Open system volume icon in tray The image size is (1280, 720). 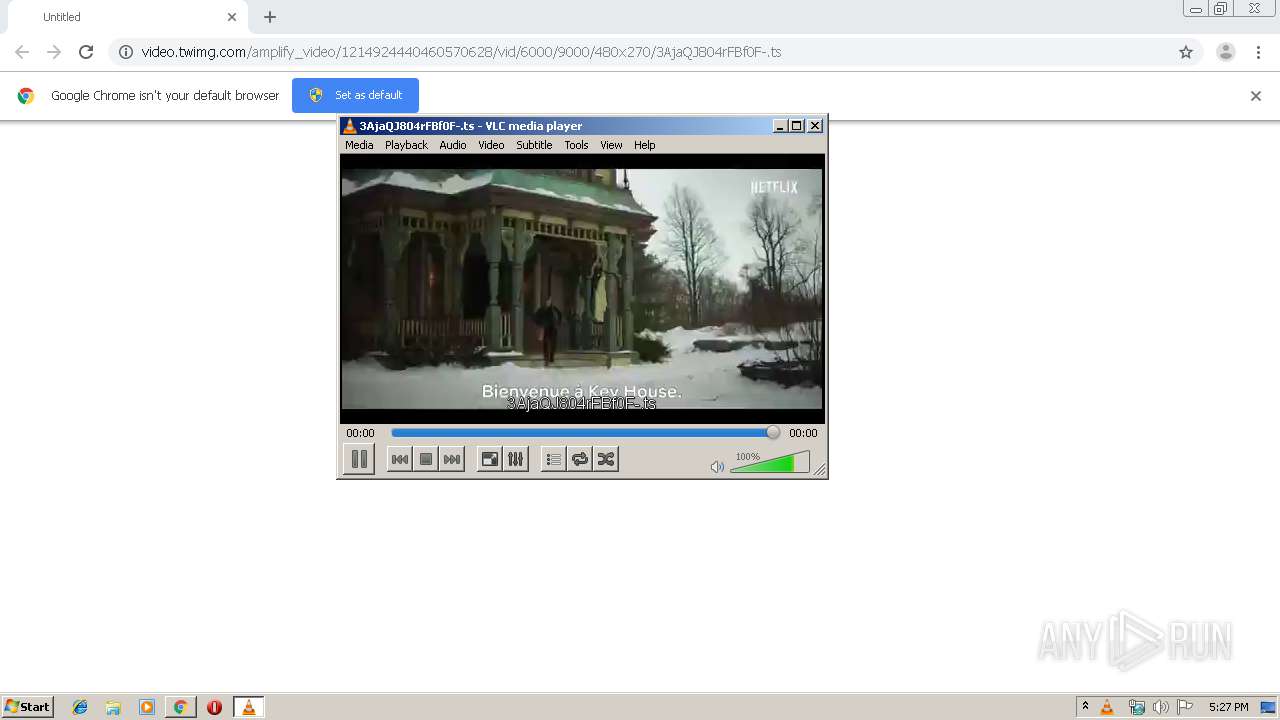(x=1160, y=707)
